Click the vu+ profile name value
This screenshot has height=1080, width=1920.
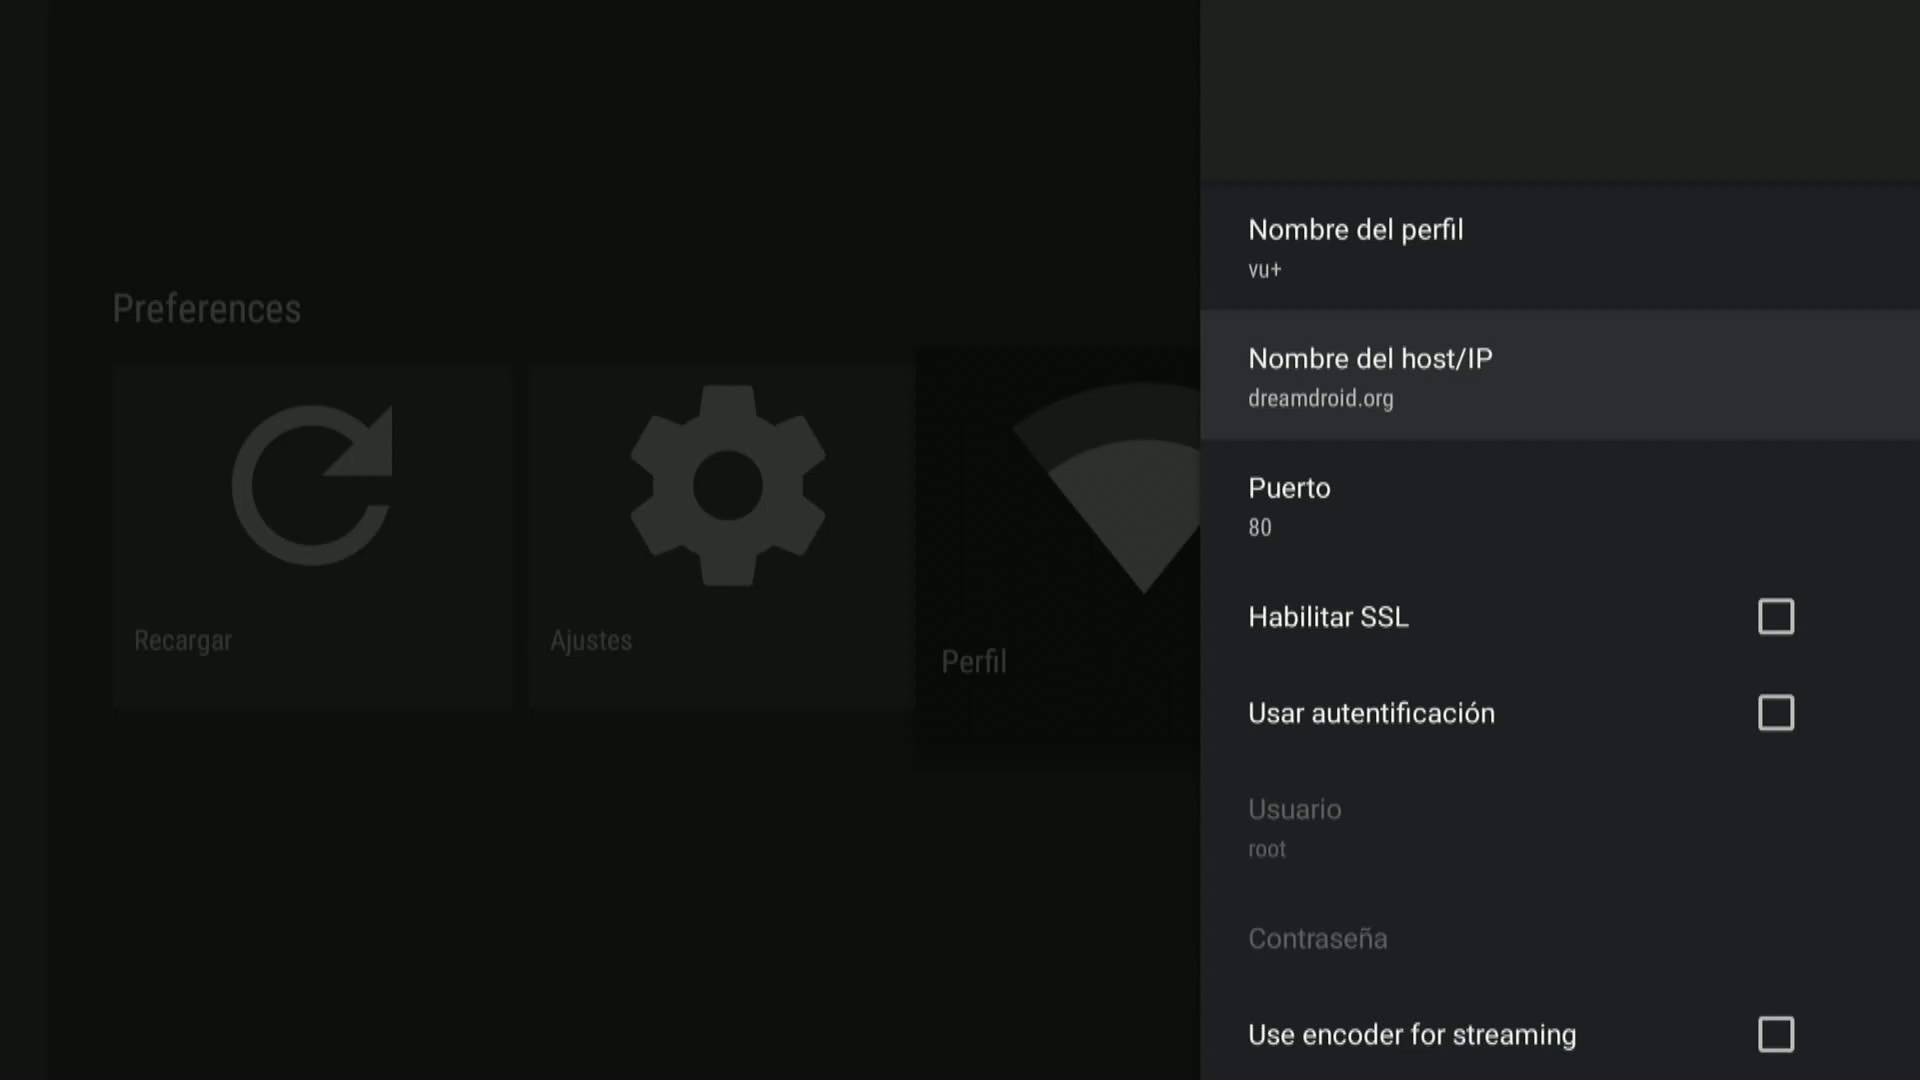coord(1264,270)
